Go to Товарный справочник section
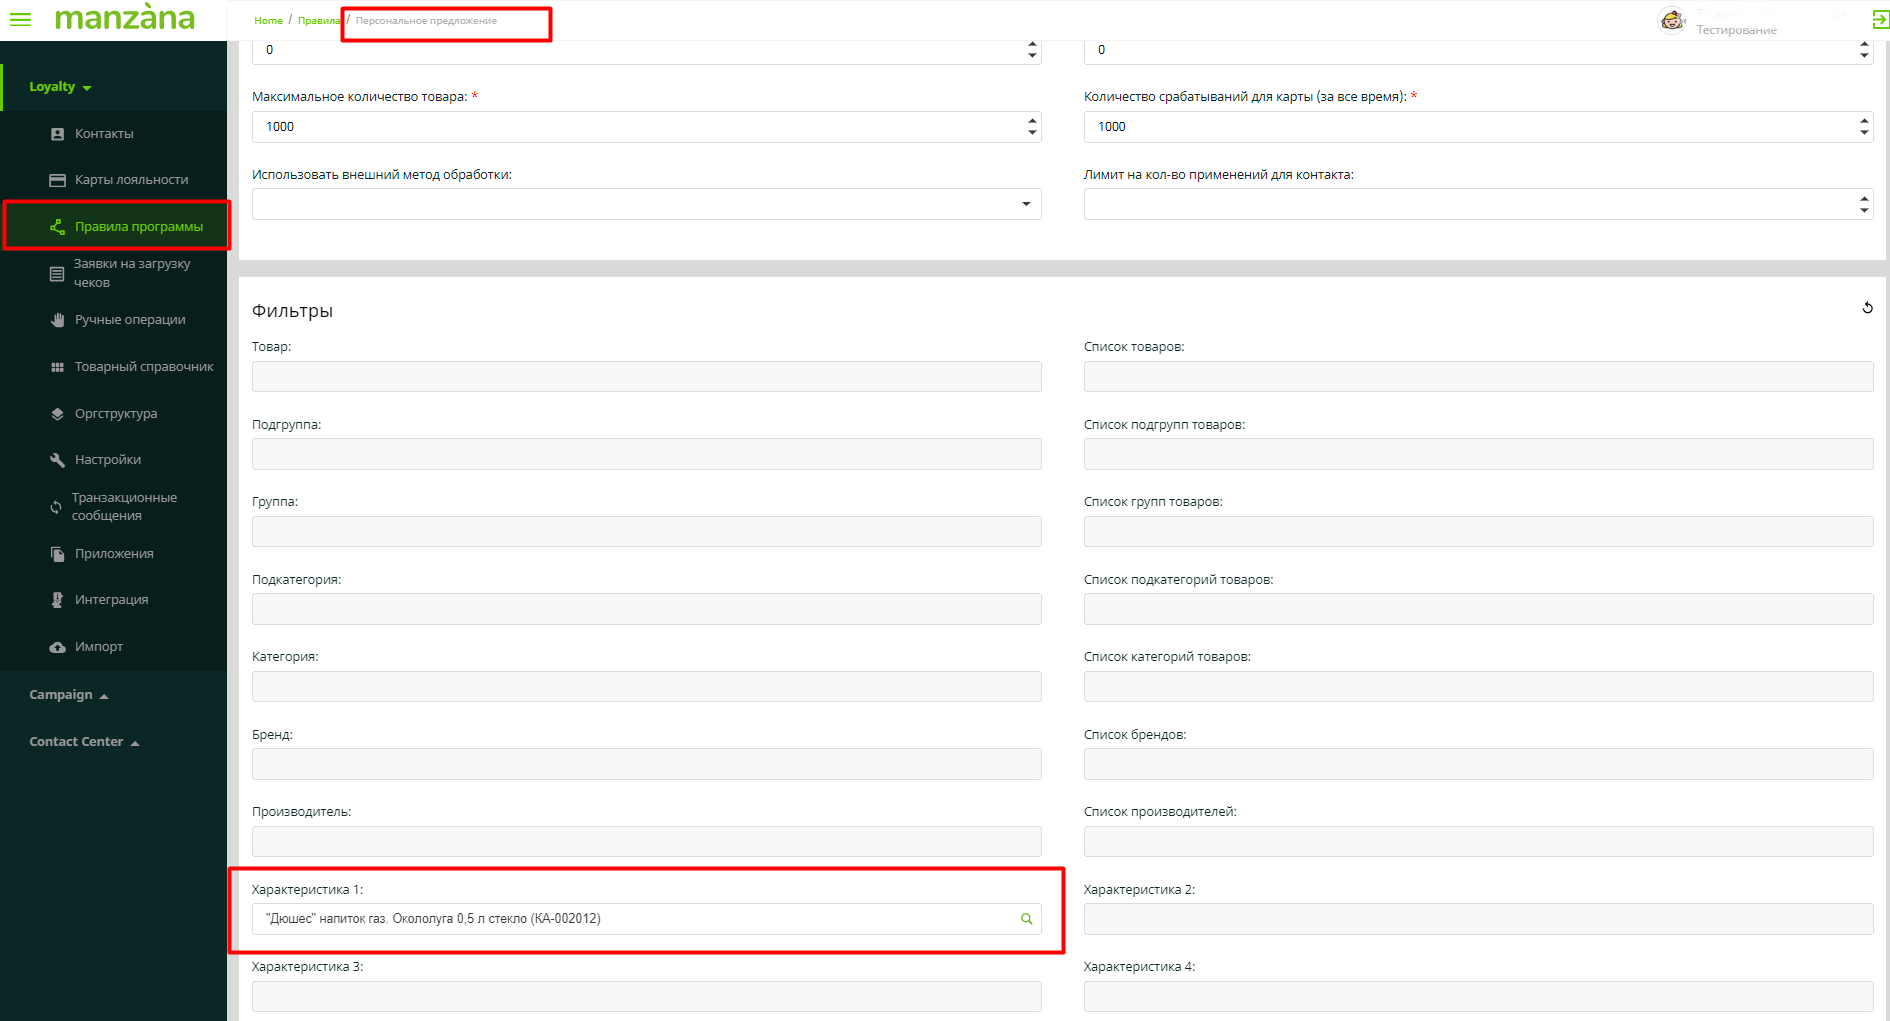This screenshot has height=1021, width=1890. coord(144,367)
